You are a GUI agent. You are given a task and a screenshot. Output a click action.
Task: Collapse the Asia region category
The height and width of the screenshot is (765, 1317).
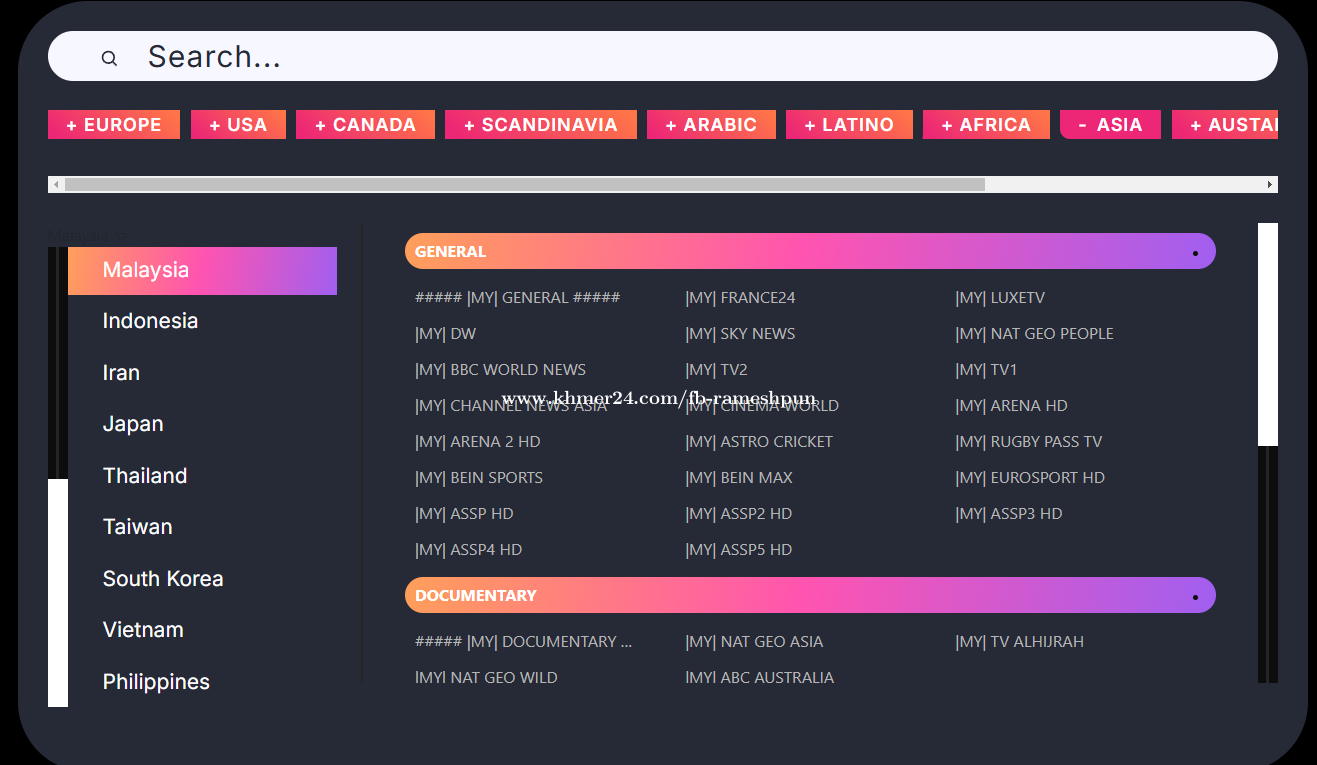[1110, 125]
